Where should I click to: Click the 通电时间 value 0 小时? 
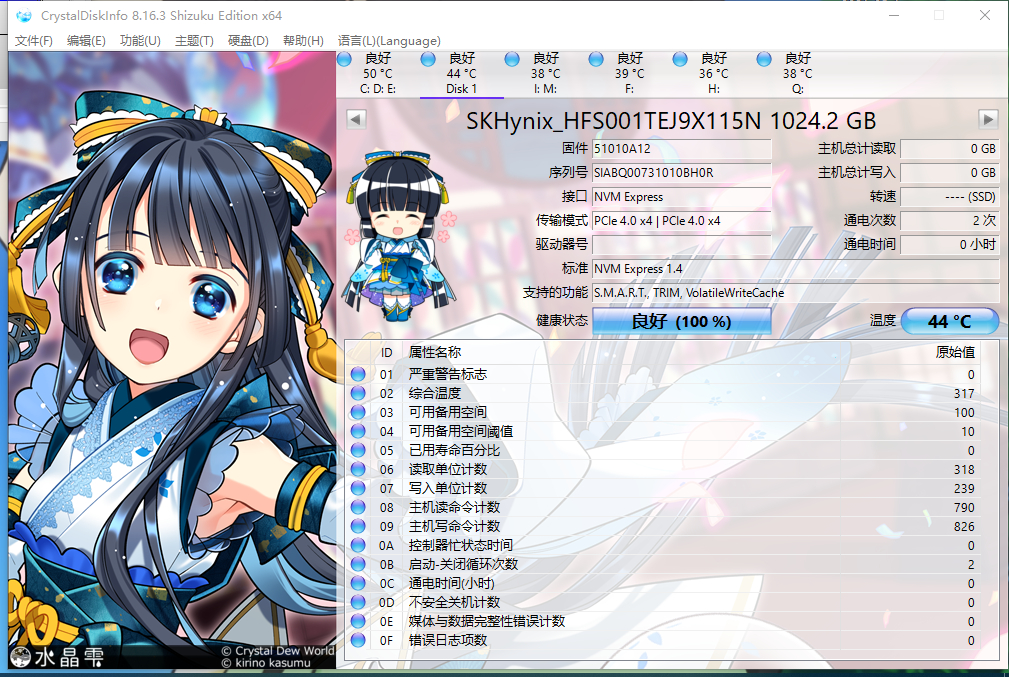[x=950, y=245]
